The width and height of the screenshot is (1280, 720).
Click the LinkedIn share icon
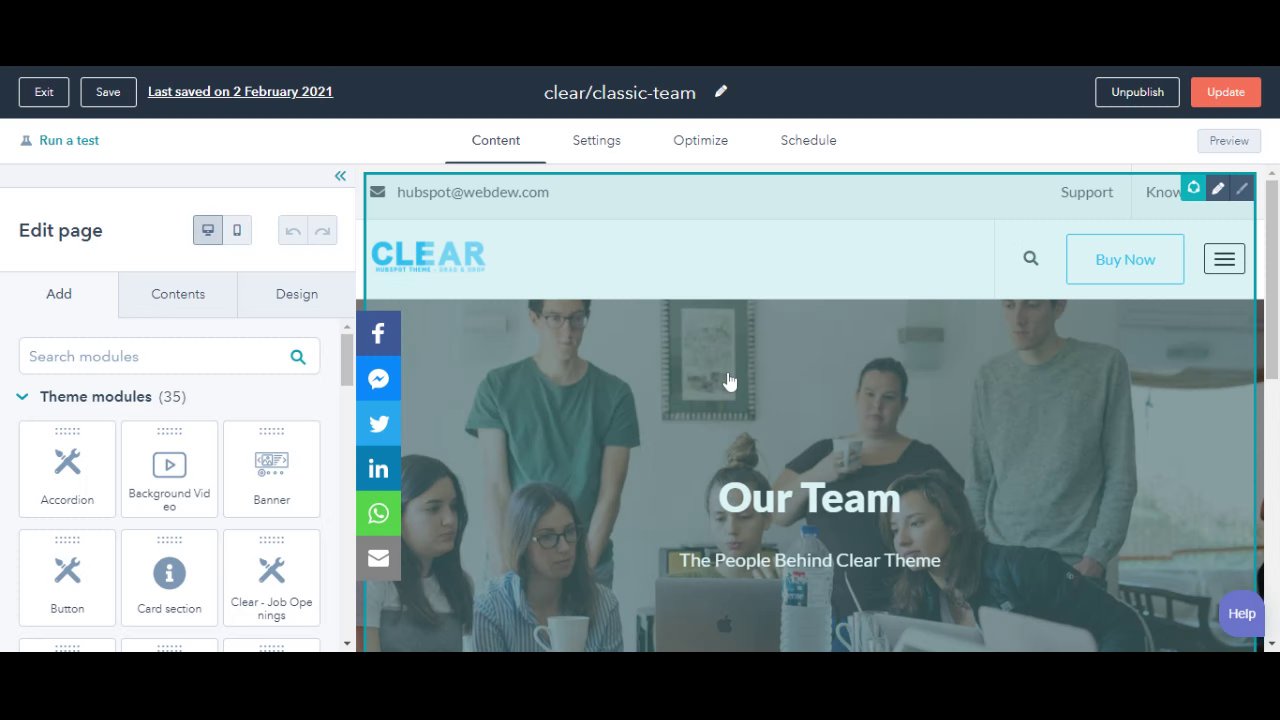coord(378,469)
